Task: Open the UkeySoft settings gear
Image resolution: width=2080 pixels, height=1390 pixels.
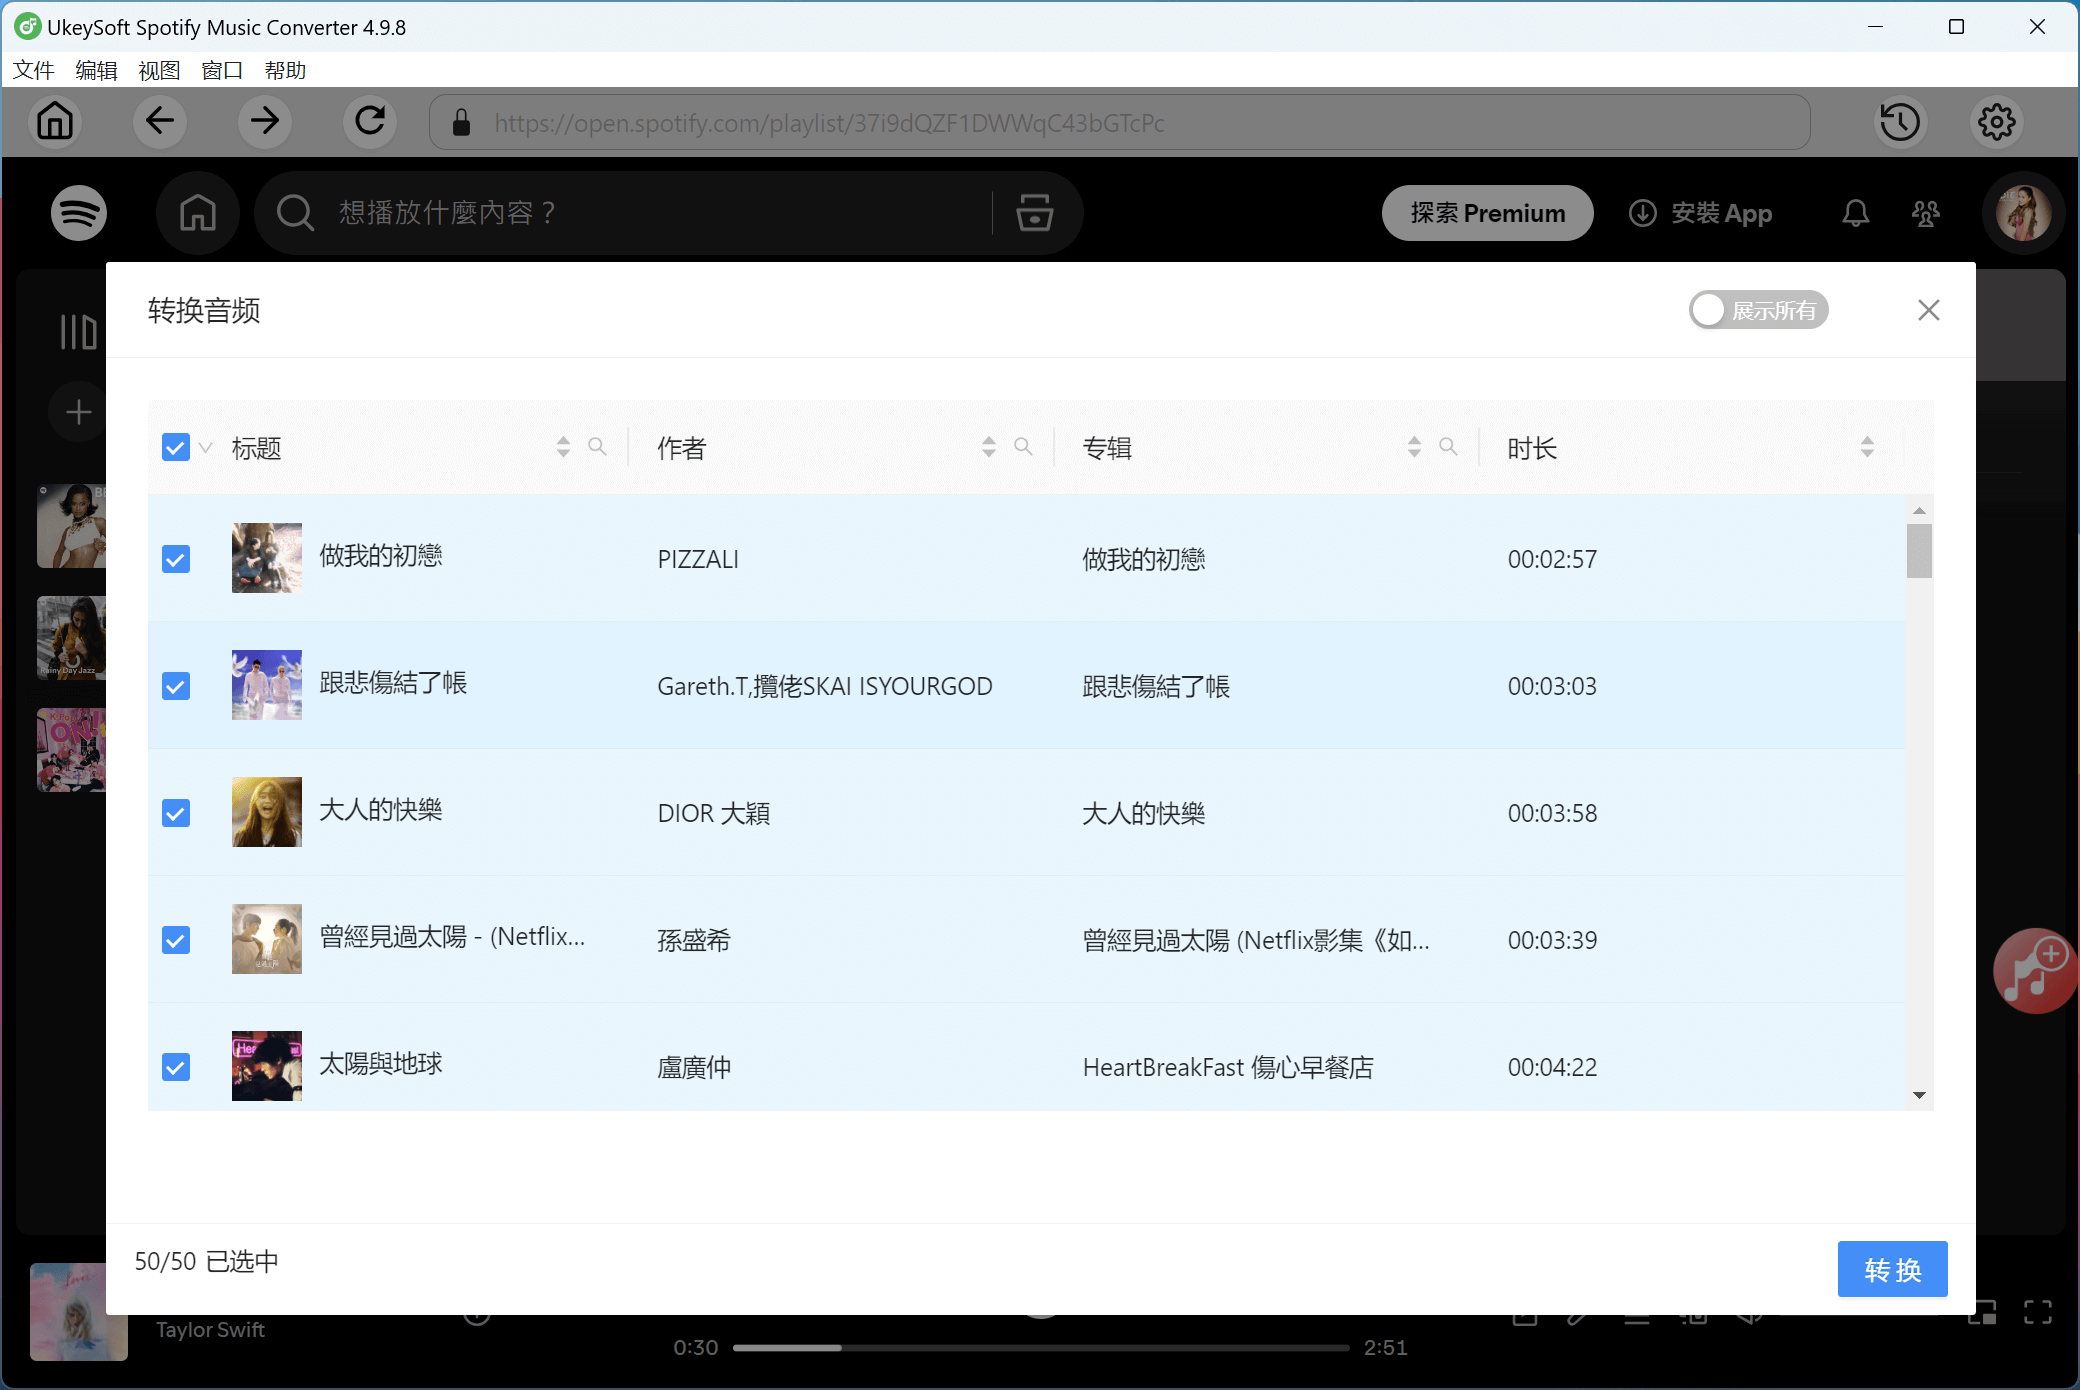Action: point(1996,122)
